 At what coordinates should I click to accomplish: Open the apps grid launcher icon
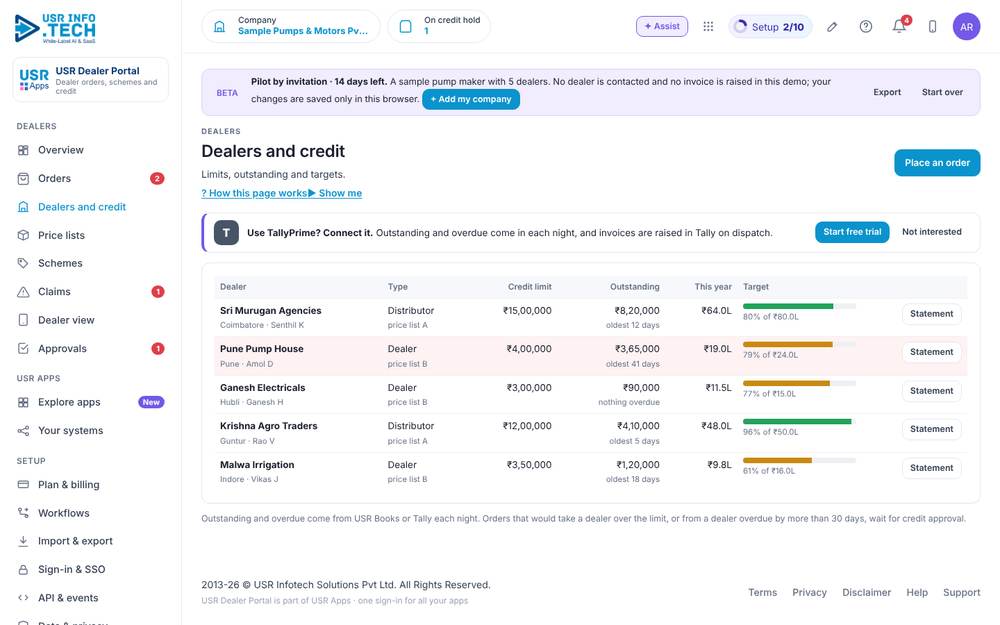(x=708, y=26)
